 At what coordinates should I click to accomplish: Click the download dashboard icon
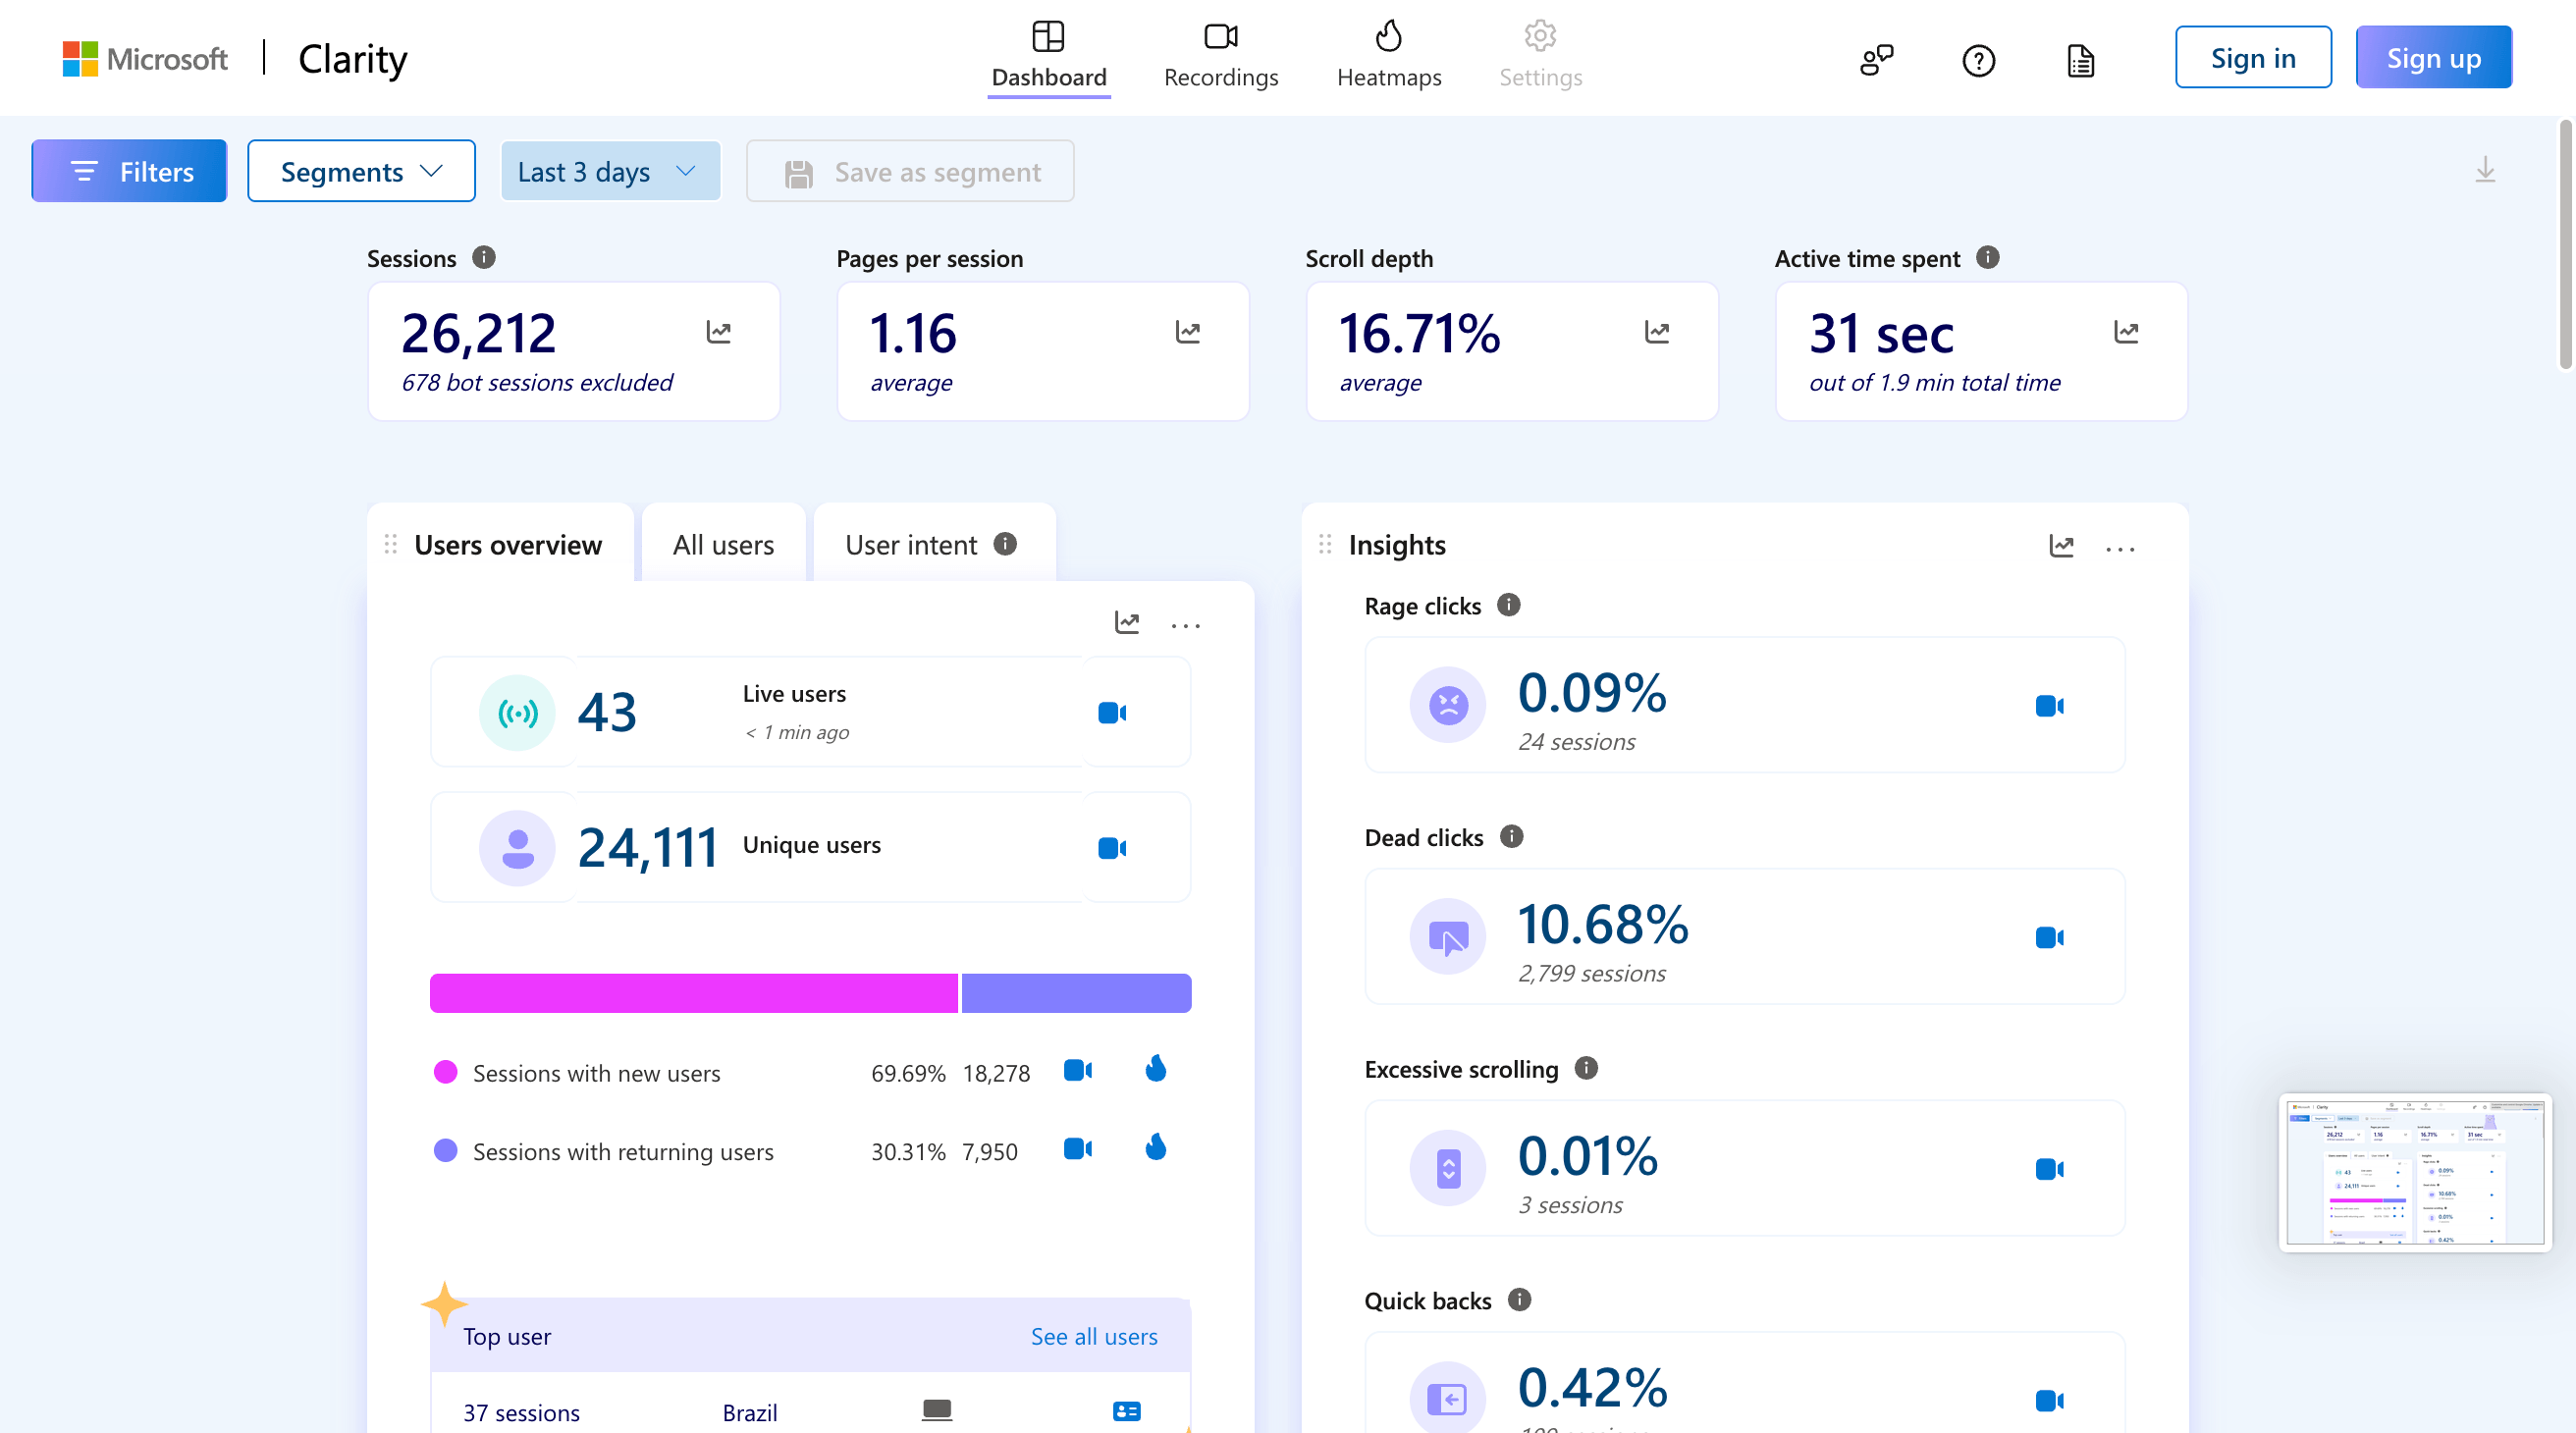(2485, 170)
